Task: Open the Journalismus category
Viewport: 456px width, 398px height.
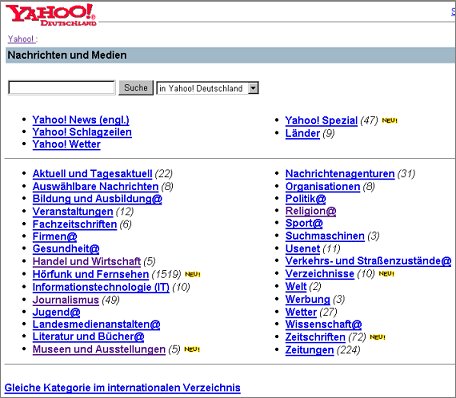Action: (x=66, y=300)
